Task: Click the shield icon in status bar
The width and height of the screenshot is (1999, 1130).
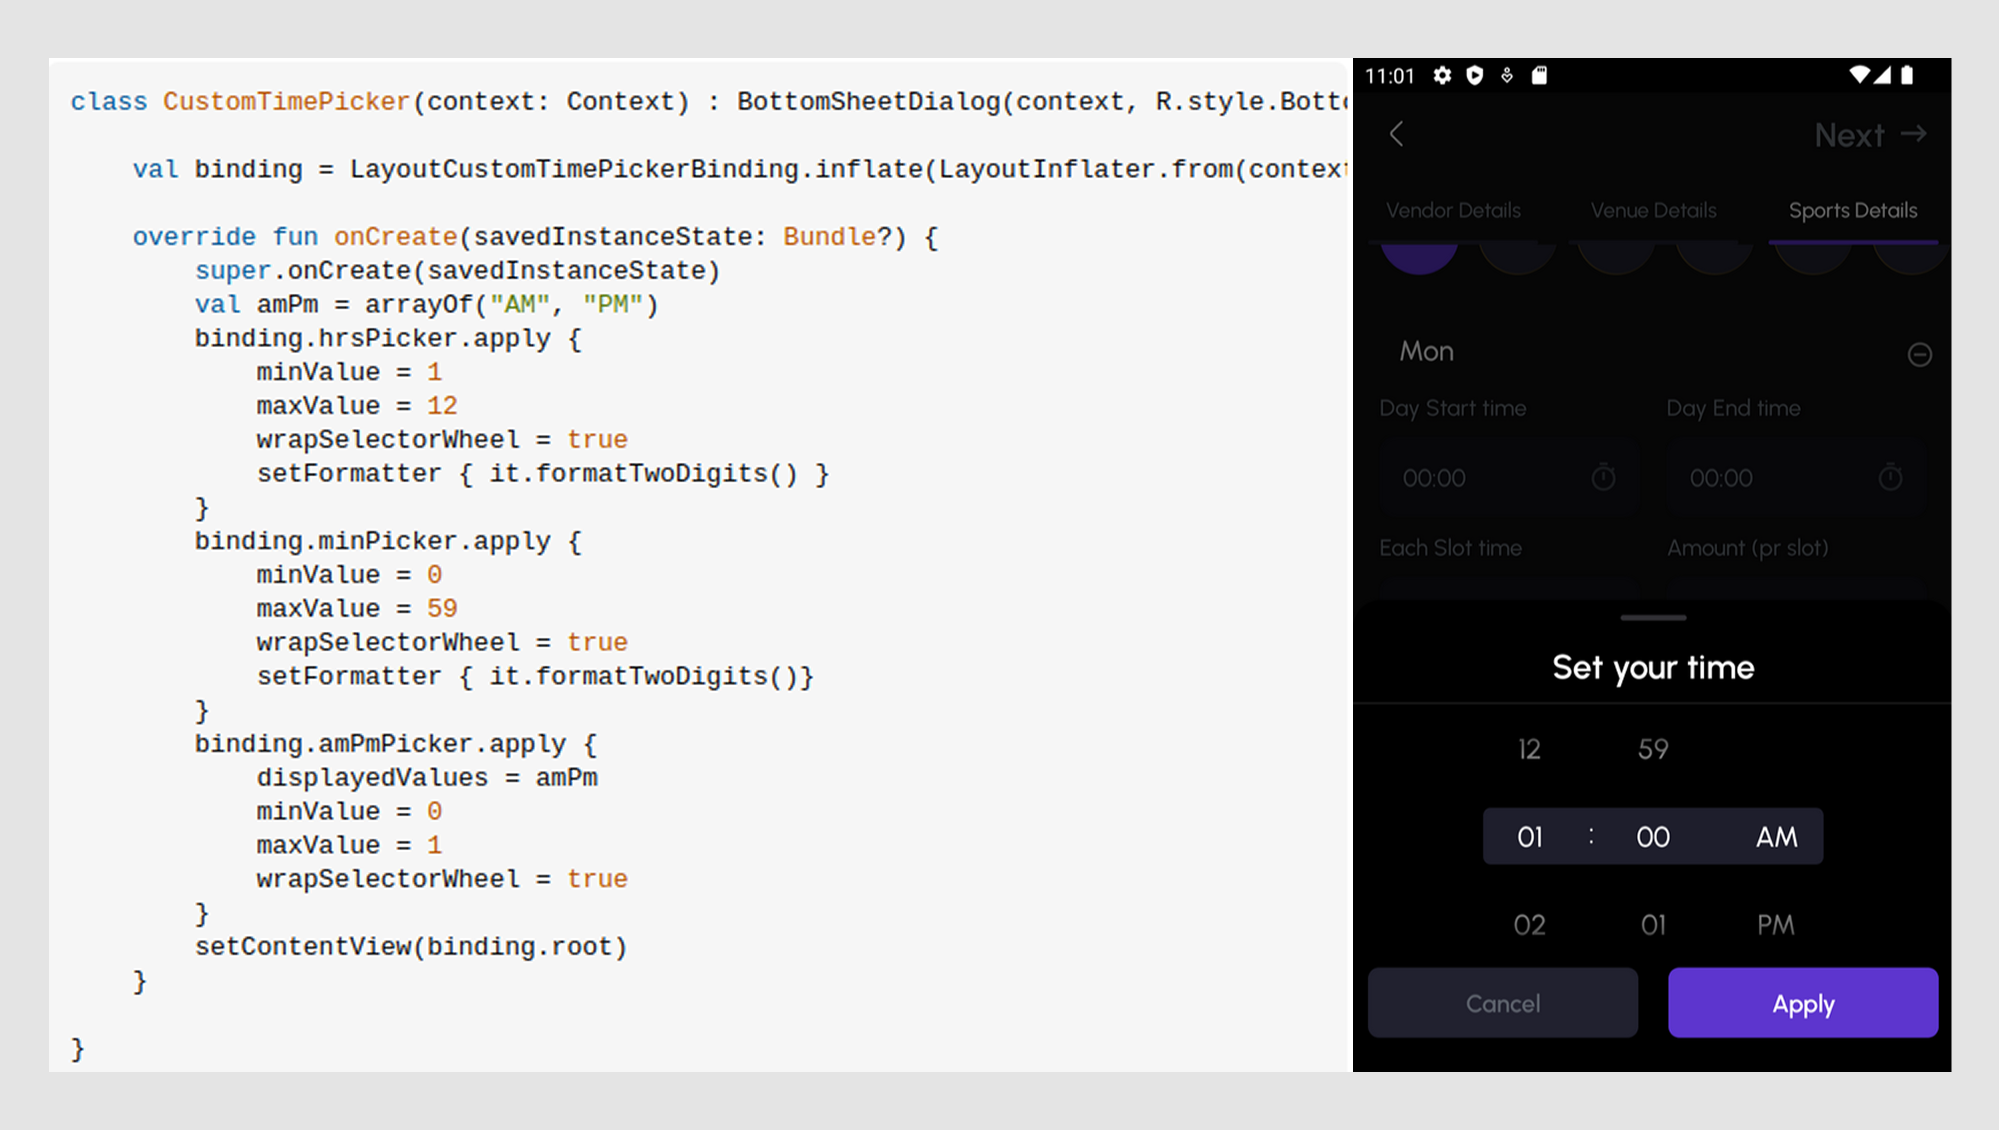Action: 1474,76
